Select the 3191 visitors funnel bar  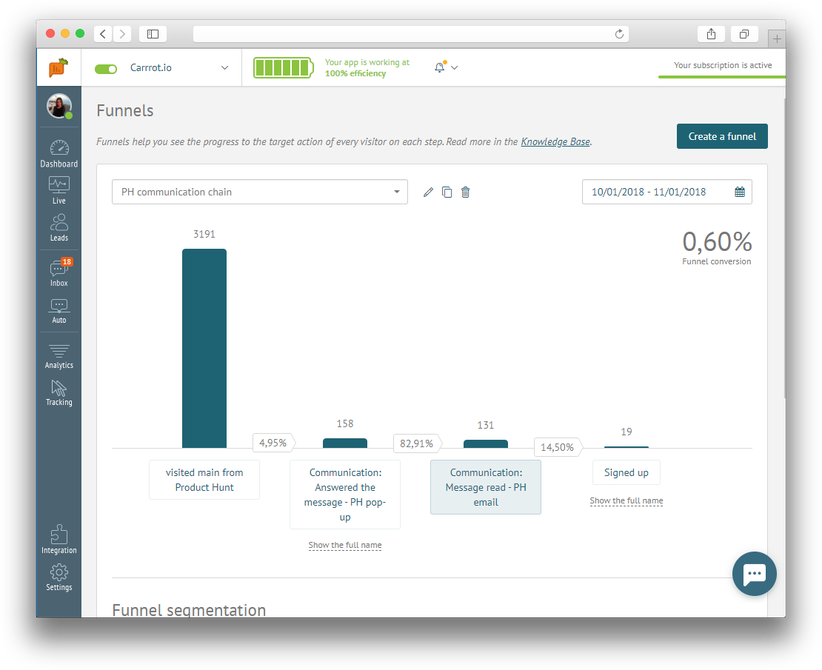point(204,348)
